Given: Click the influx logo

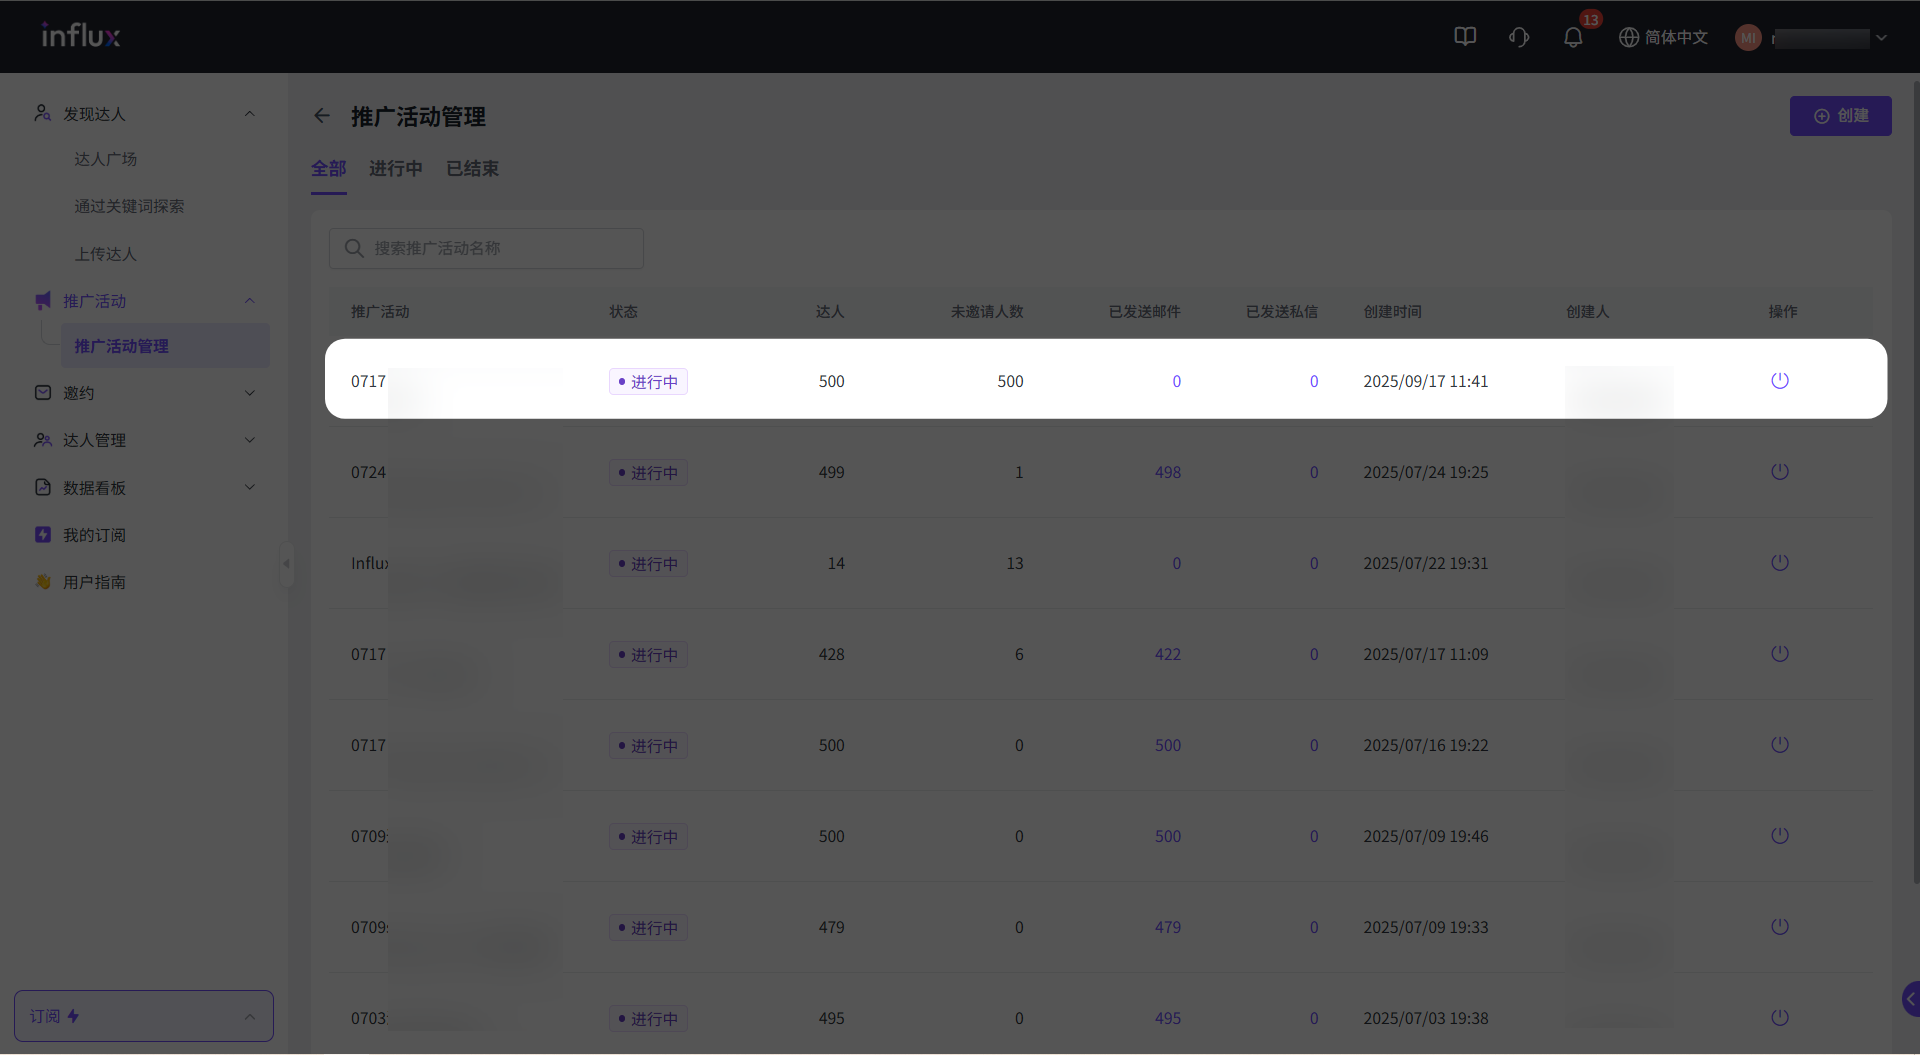Looking at the screenshot, I should (81, 36).
